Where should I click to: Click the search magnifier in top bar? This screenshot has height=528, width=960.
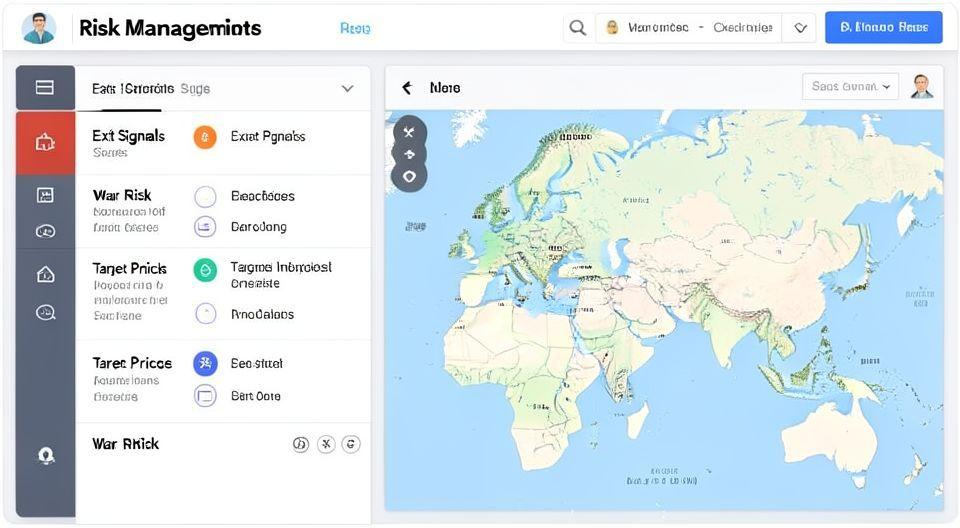pos(577,28)
